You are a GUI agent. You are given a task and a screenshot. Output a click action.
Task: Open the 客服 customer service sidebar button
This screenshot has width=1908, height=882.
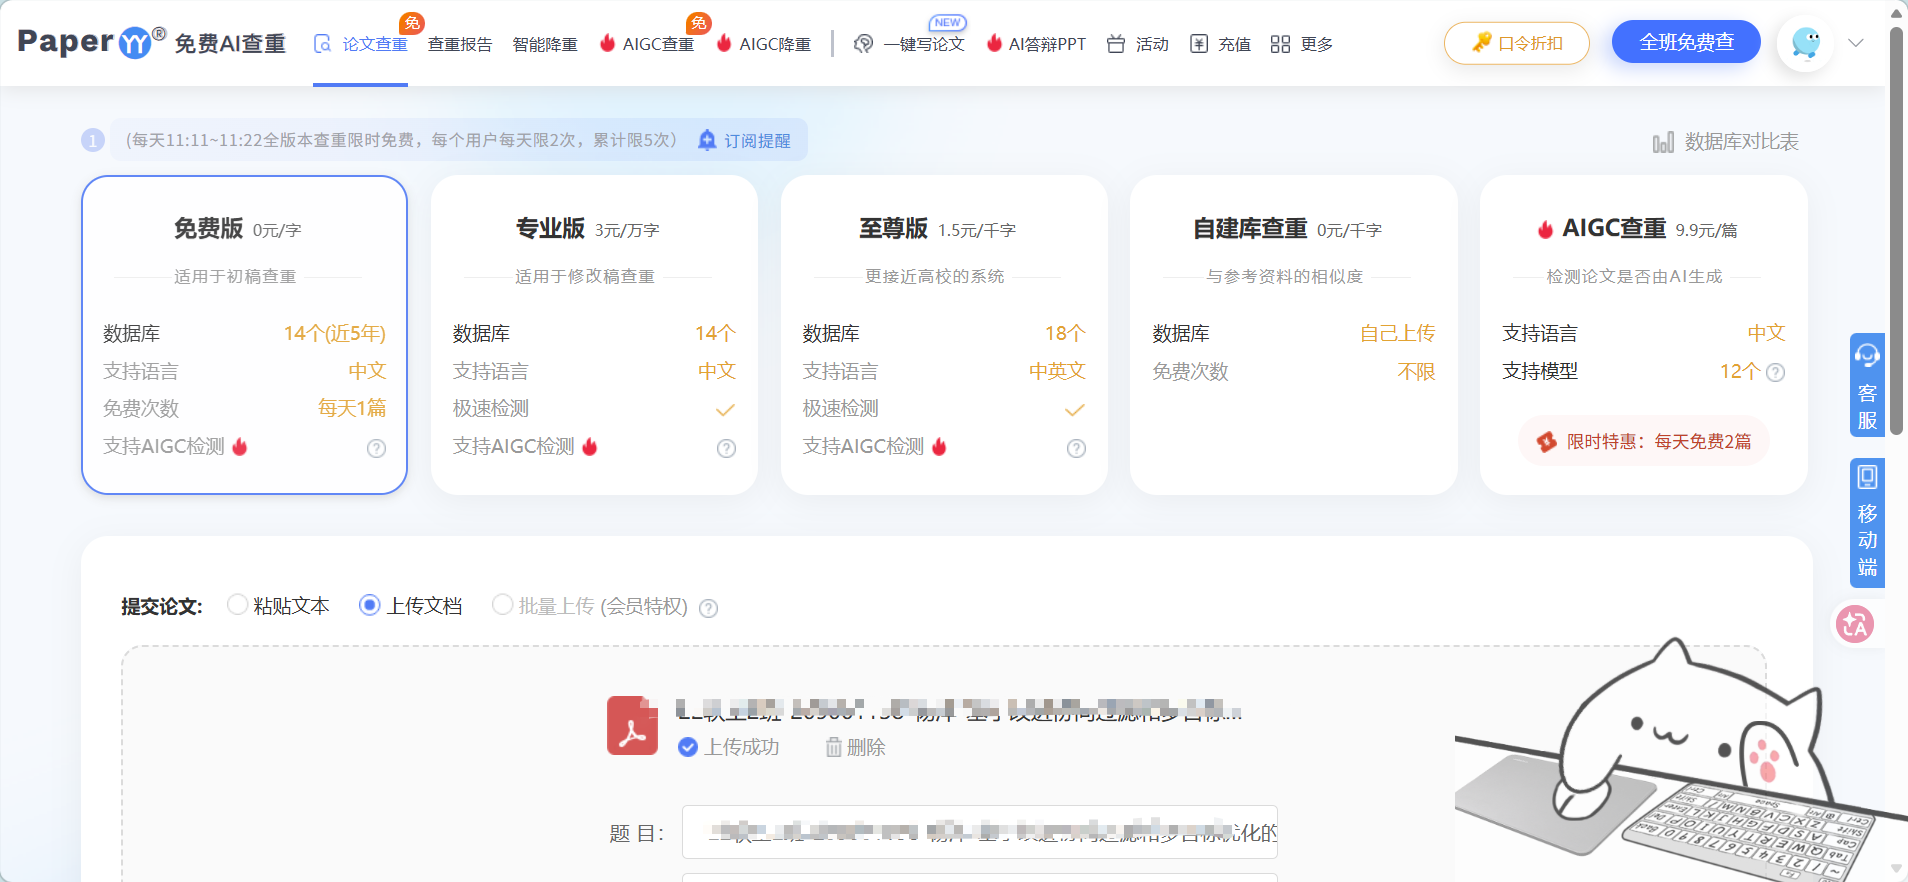tap(1867, 385)
